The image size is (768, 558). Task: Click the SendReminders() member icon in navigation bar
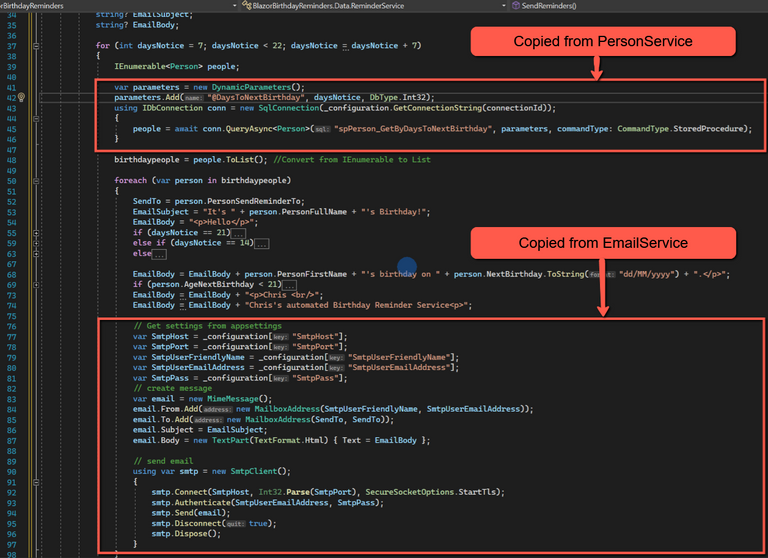pyautogui.click(x=514, y=5)
